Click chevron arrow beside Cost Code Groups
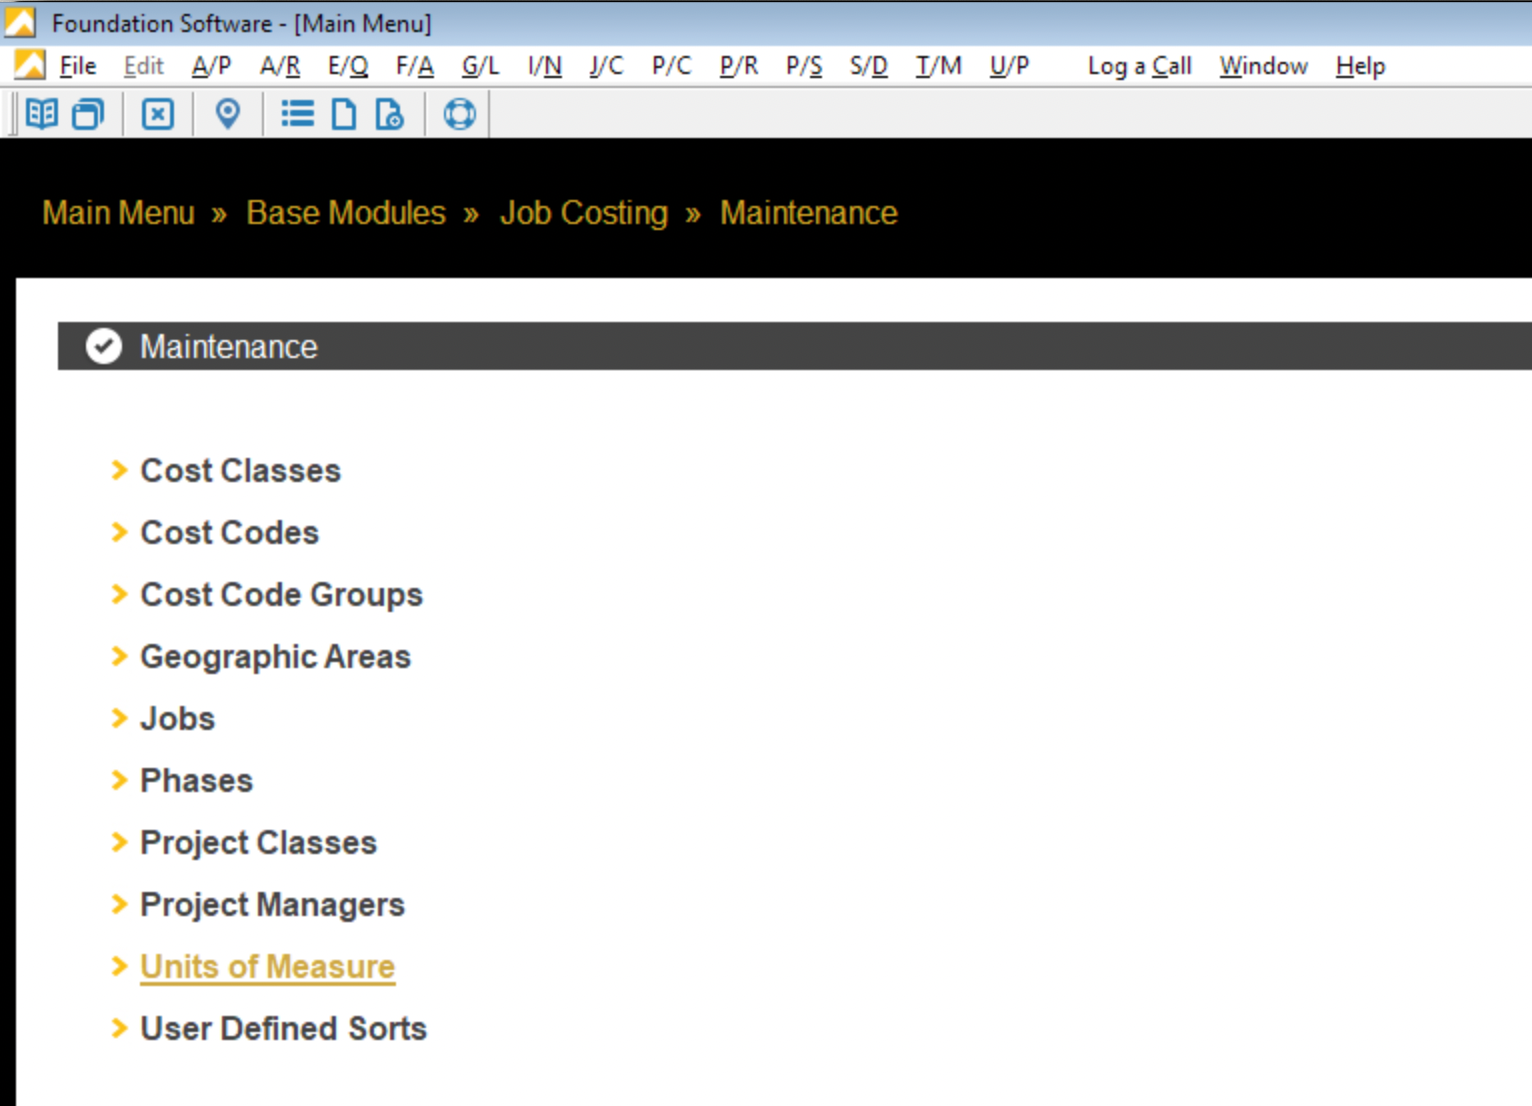The image size is (1532, 1106). click(x=119, y=594)
